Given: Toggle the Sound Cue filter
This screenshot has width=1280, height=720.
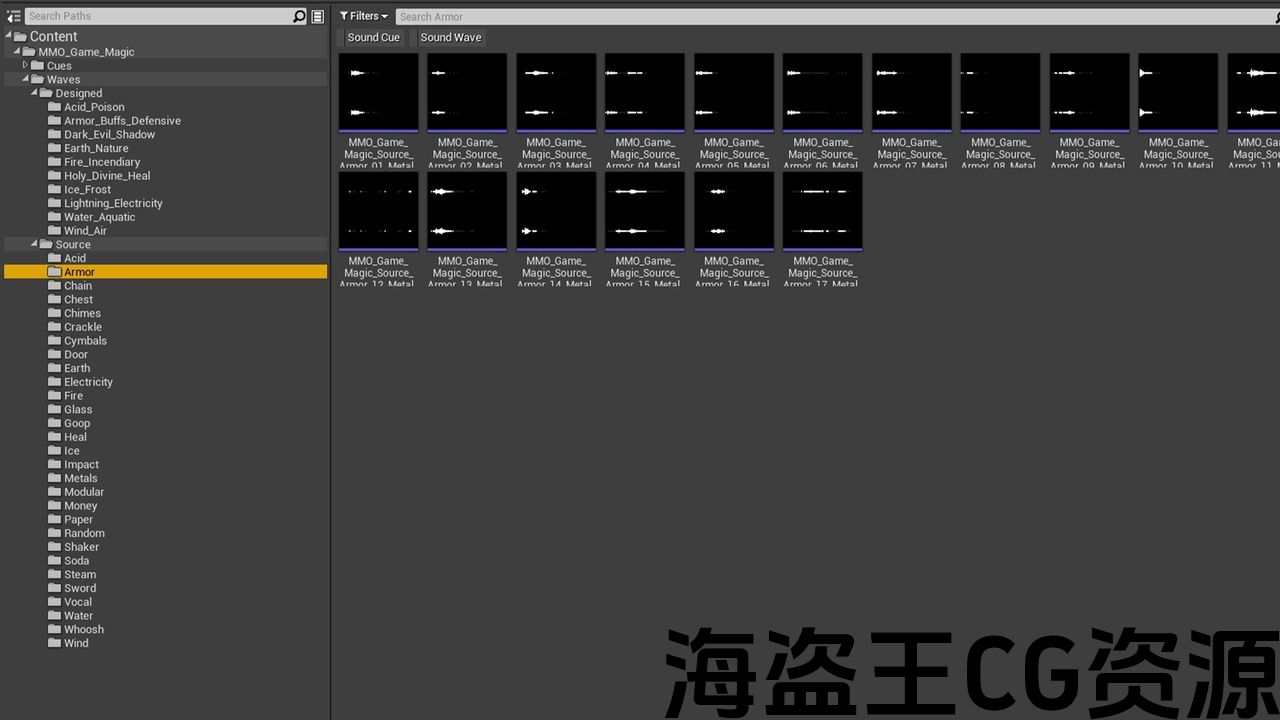Looking at the screenshot, I should (x=373, y=37).
